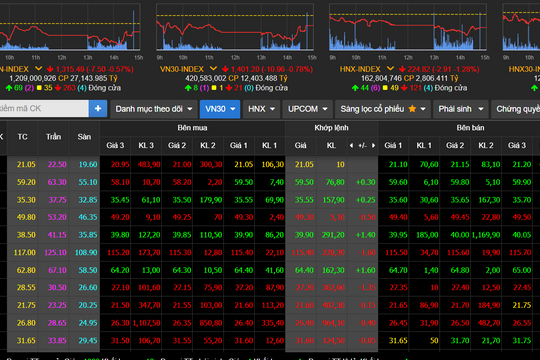Click KL 1 header under Bên mua

269,145
